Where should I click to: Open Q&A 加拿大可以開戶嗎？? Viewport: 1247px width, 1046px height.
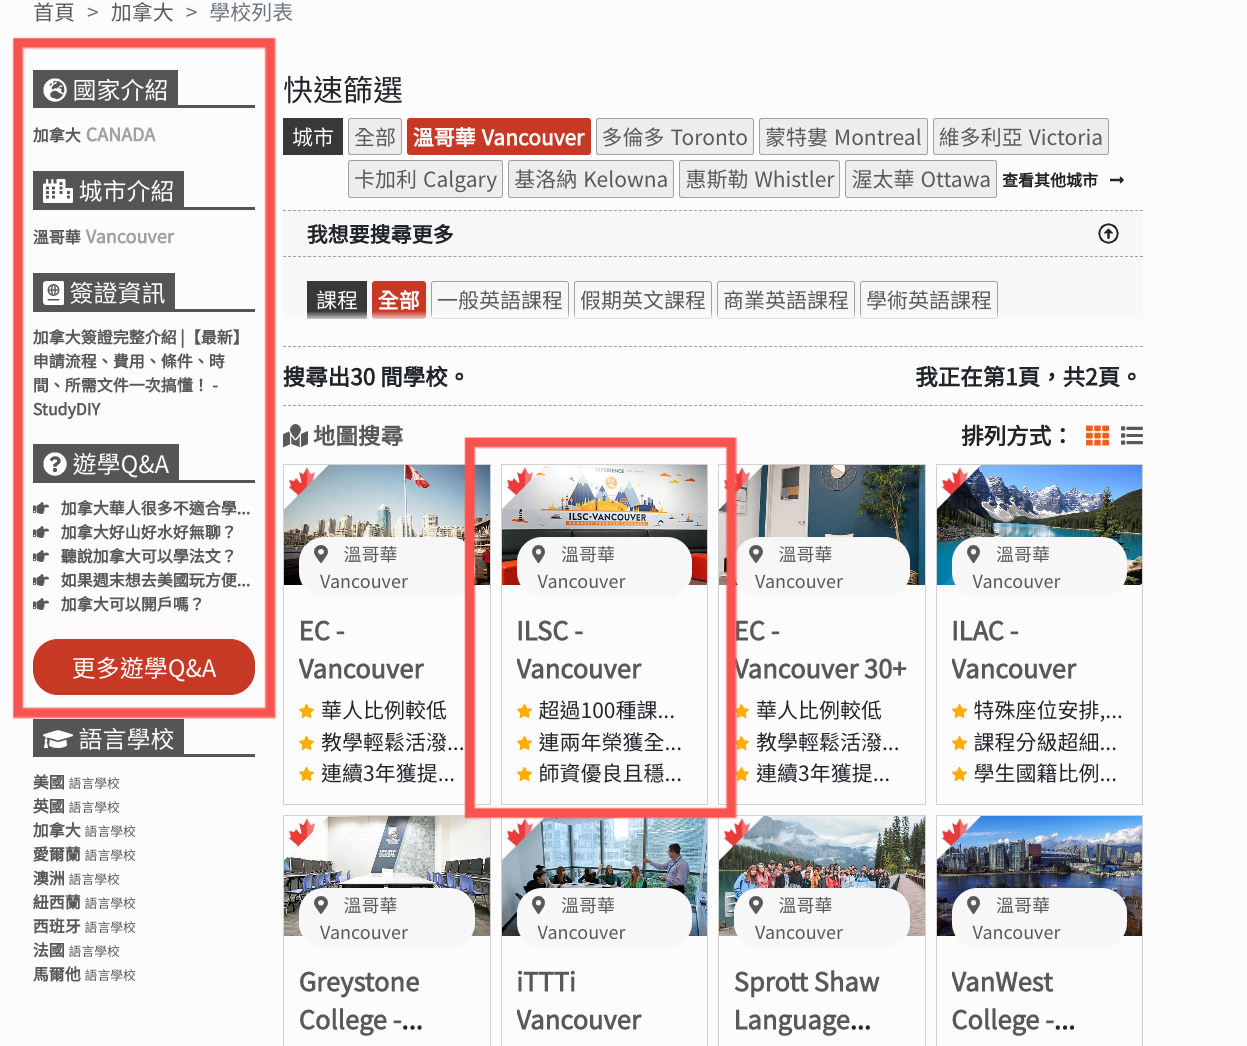click(132, 604)
